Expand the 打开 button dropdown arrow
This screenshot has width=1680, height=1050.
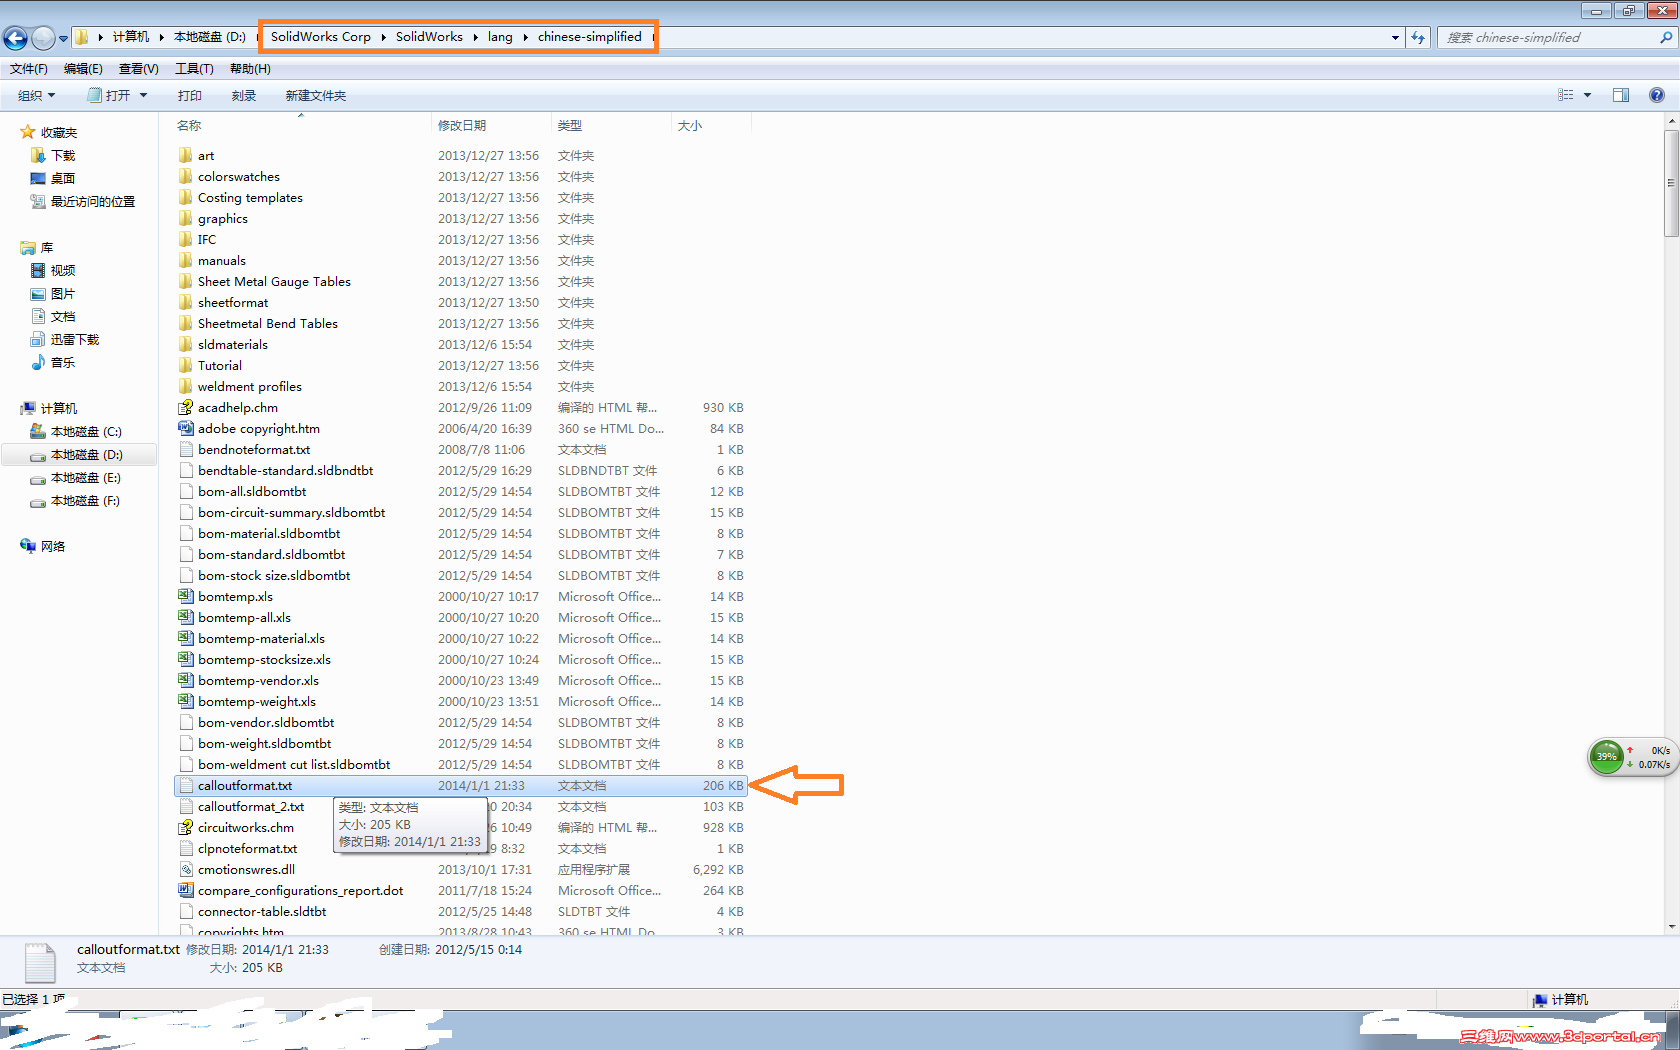(144, 96)
